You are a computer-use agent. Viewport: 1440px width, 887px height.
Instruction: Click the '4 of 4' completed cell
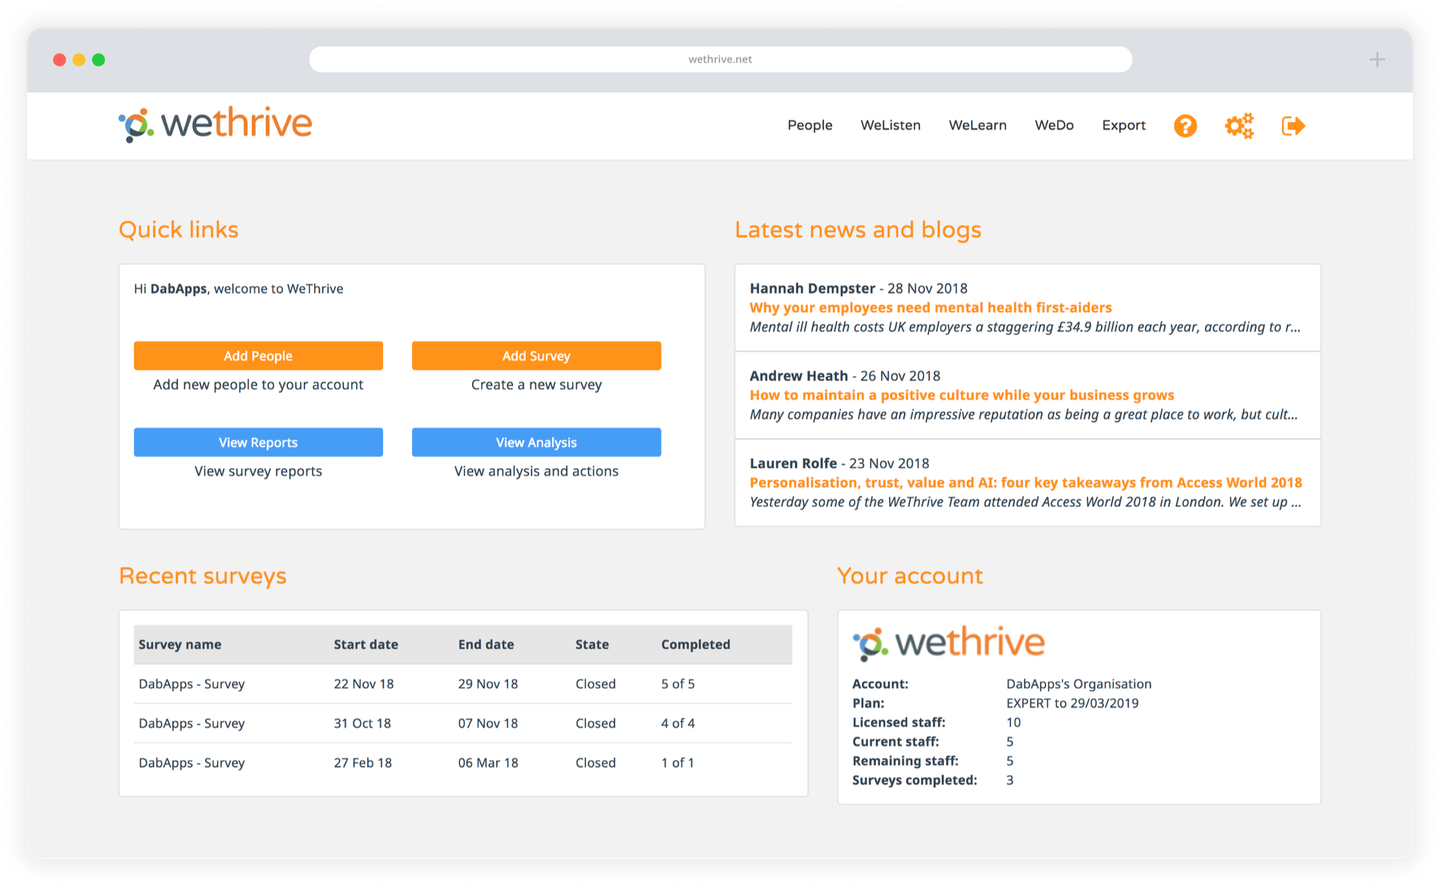tap(678, 723)
